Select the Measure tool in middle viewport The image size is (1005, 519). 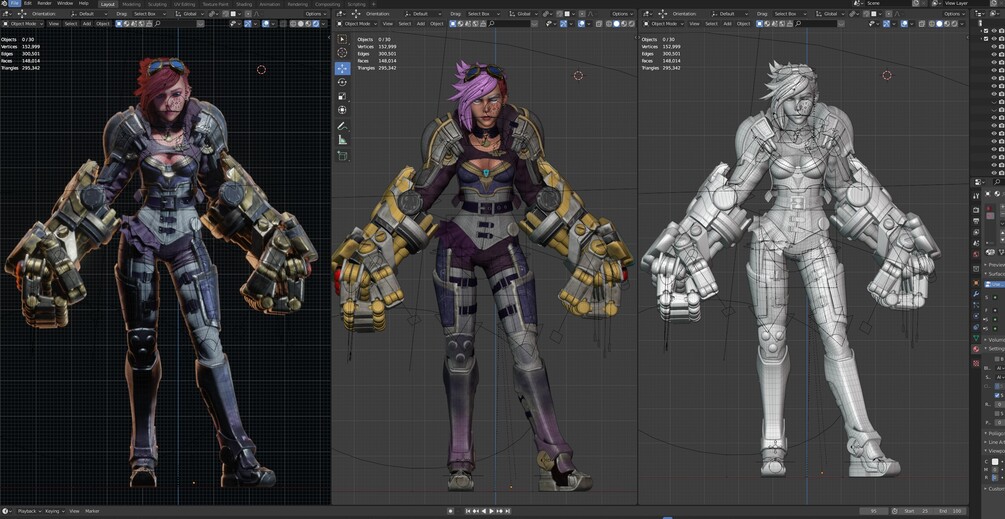[342, 140]
